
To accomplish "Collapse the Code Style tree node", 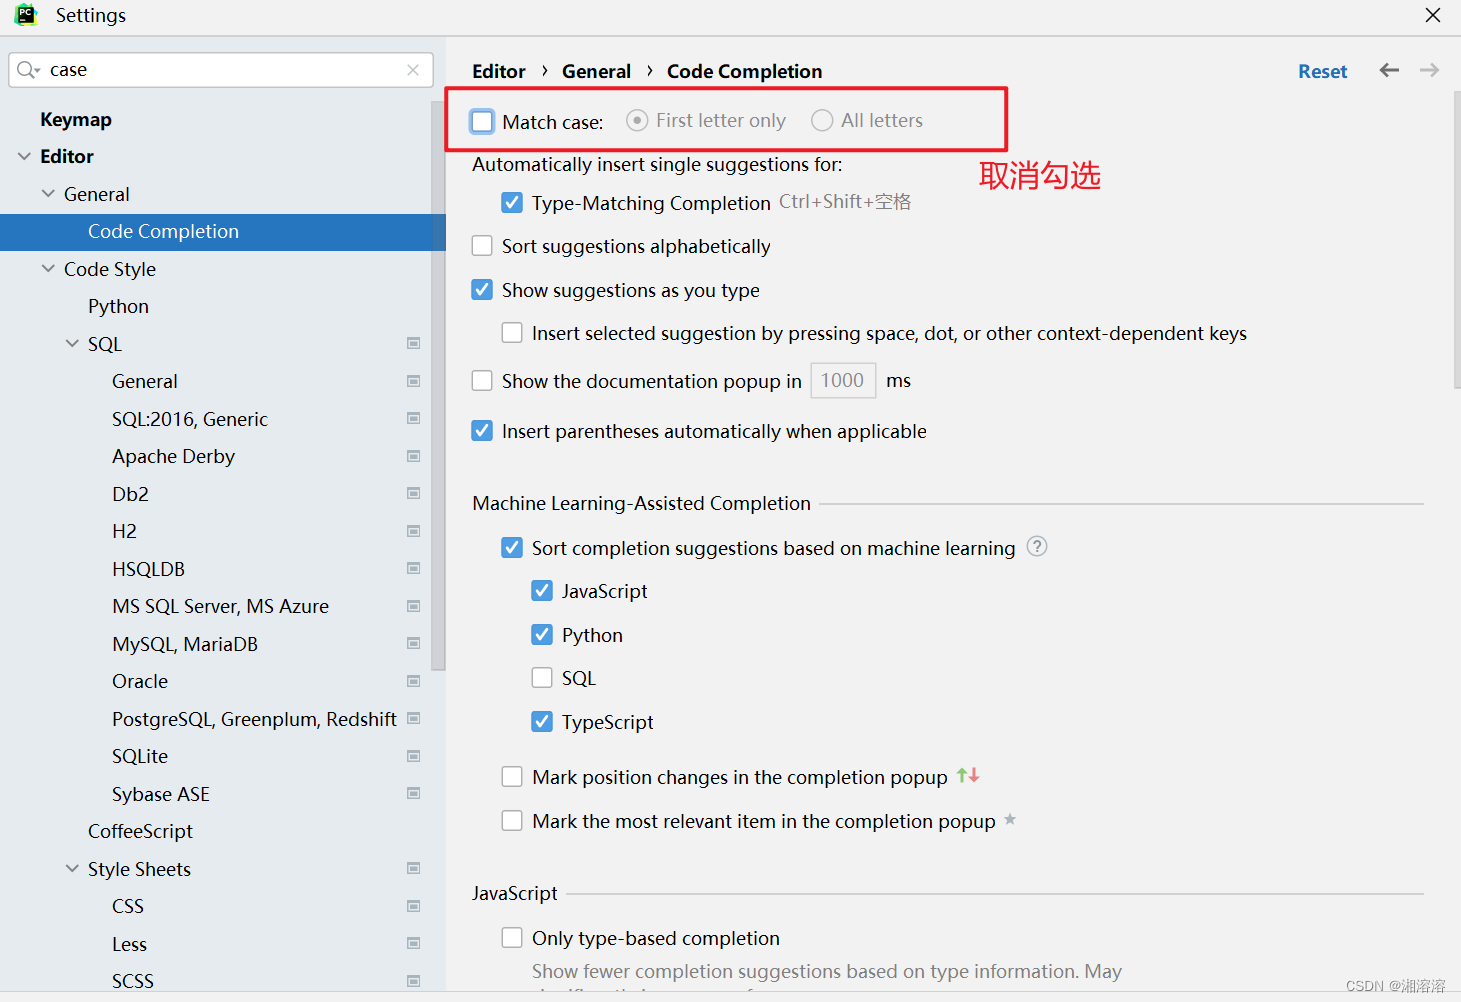I will pos(48,268).
